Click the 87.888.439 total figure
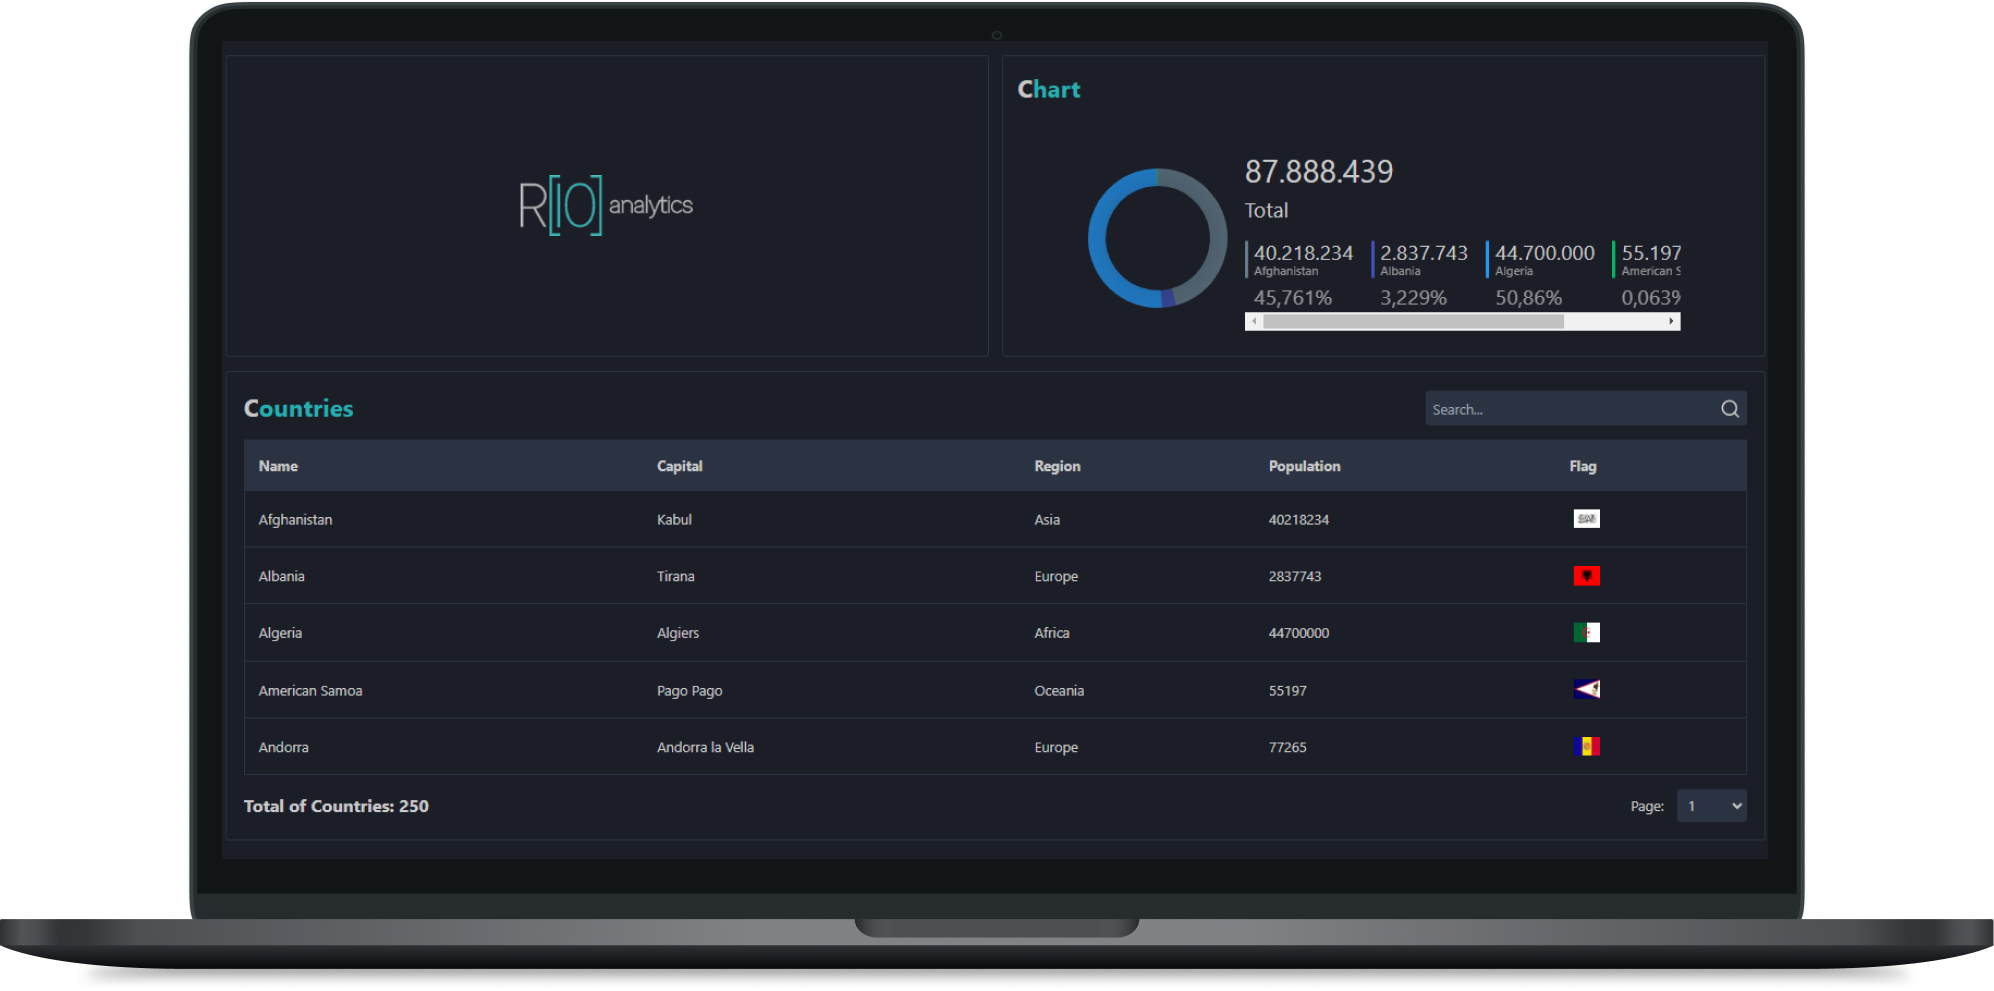 point(1318,172)
